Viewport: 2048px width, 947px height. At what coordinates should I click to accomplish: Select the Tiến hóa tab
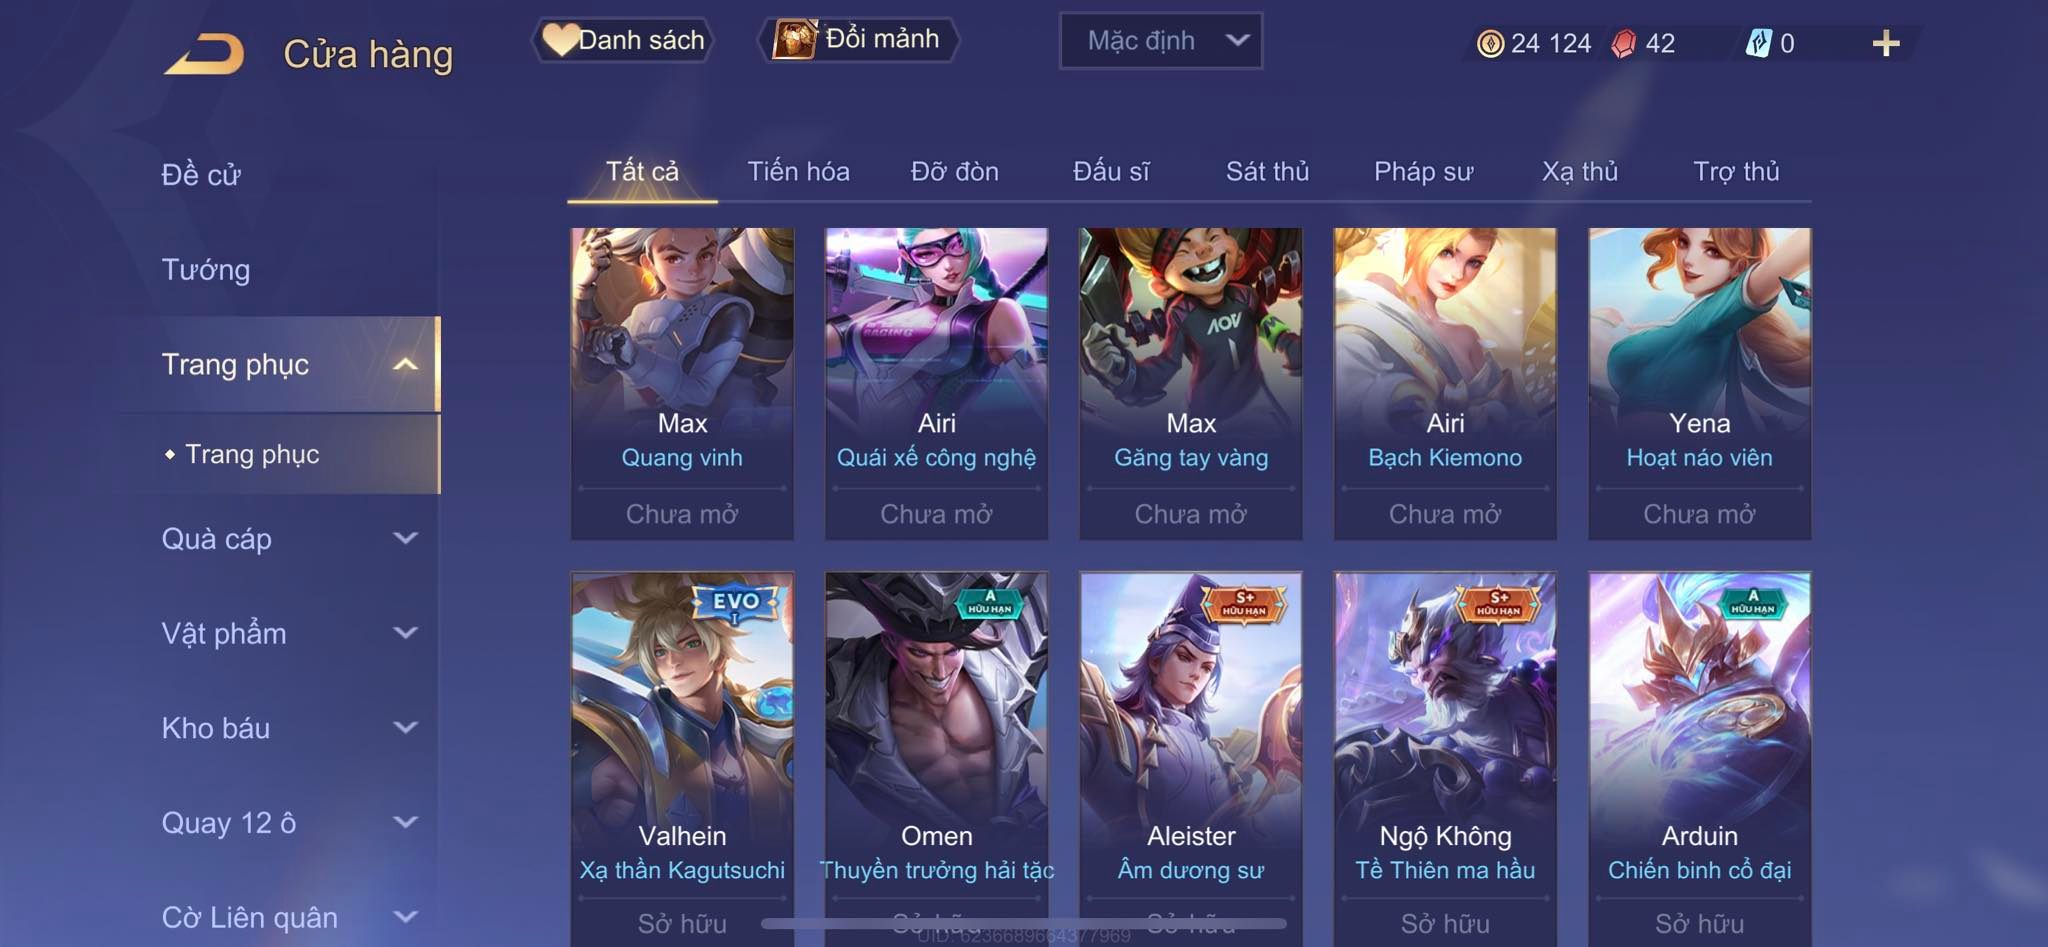tap(798, 172)
